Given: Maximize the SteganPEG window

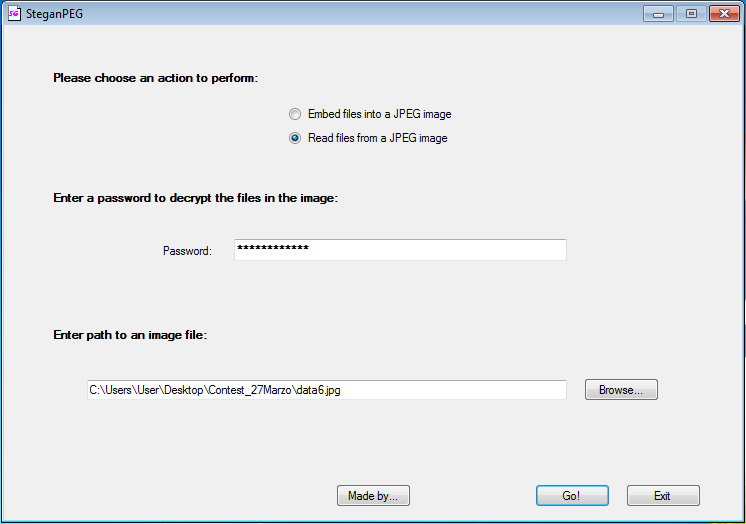Looking at the screenshot, I should (x=691, y=14).
